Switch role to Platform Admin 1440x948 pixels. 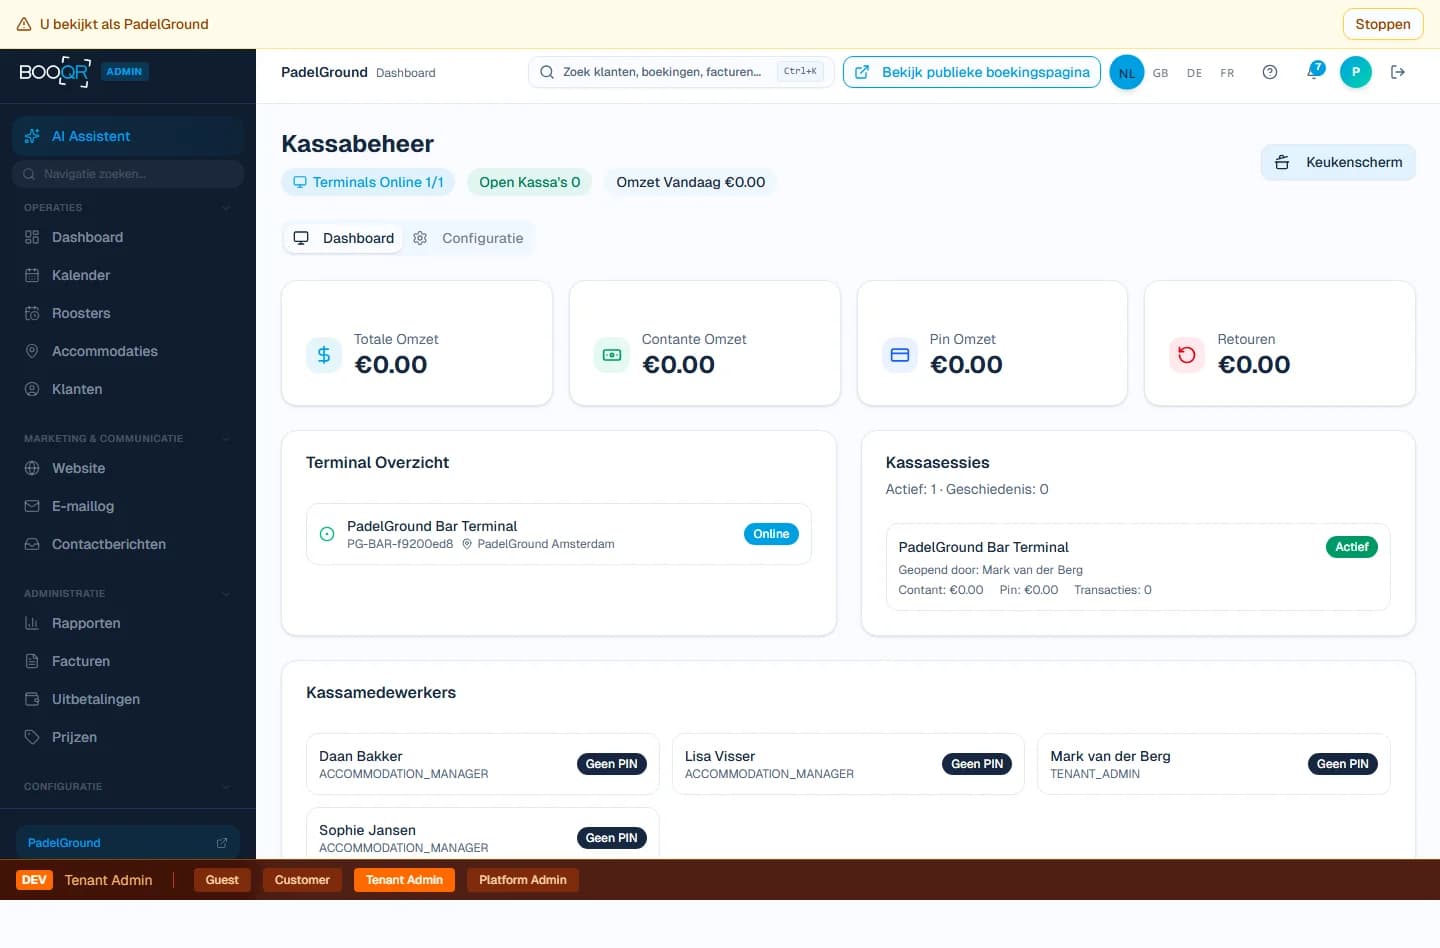pos(522,880)
